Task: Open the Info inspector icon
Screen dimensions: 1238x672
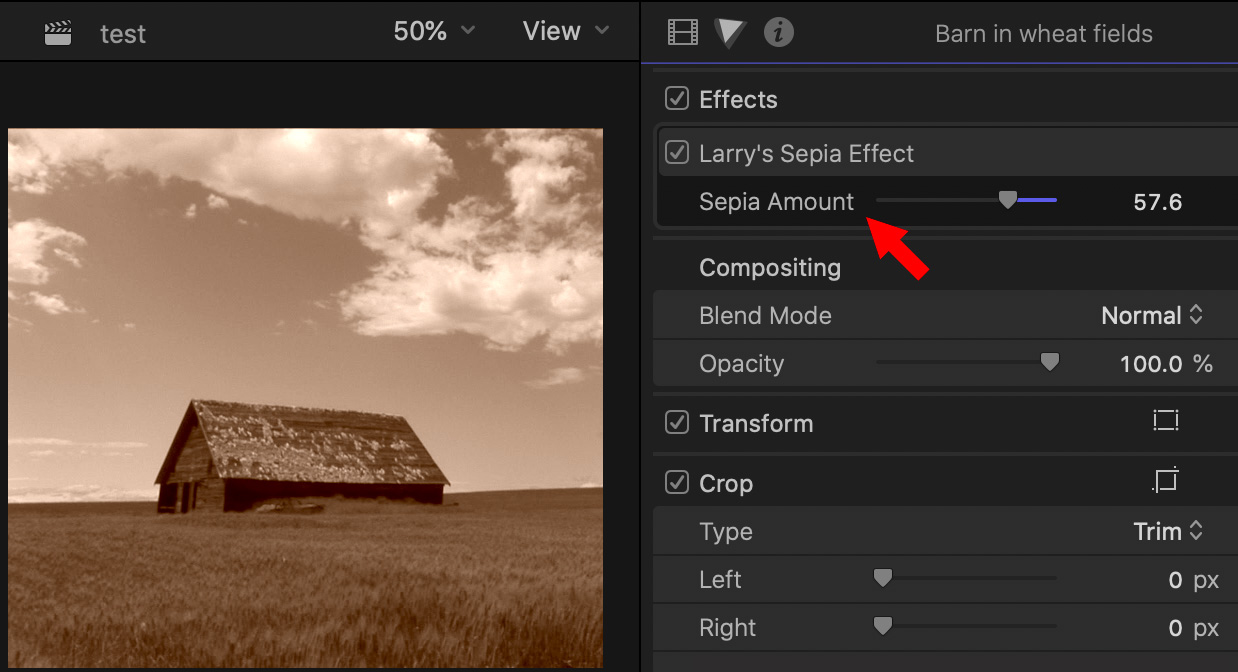Action: 778,33
